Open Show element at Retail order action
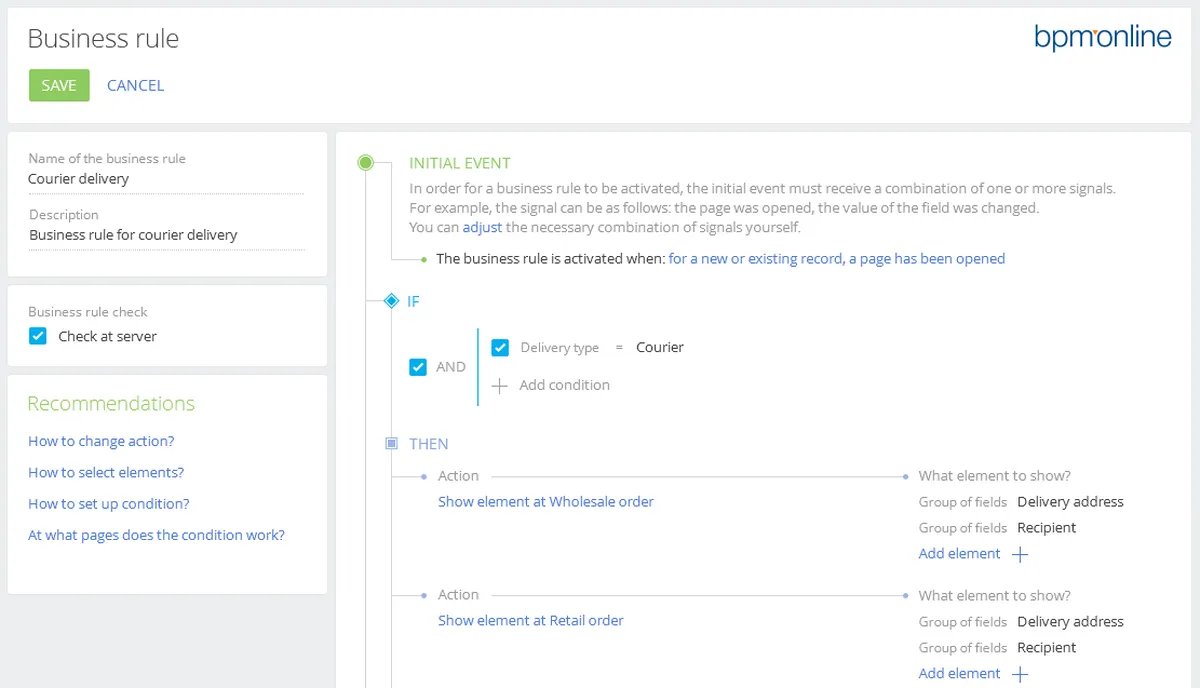The image size is (1200, 688). click(530, 621)
